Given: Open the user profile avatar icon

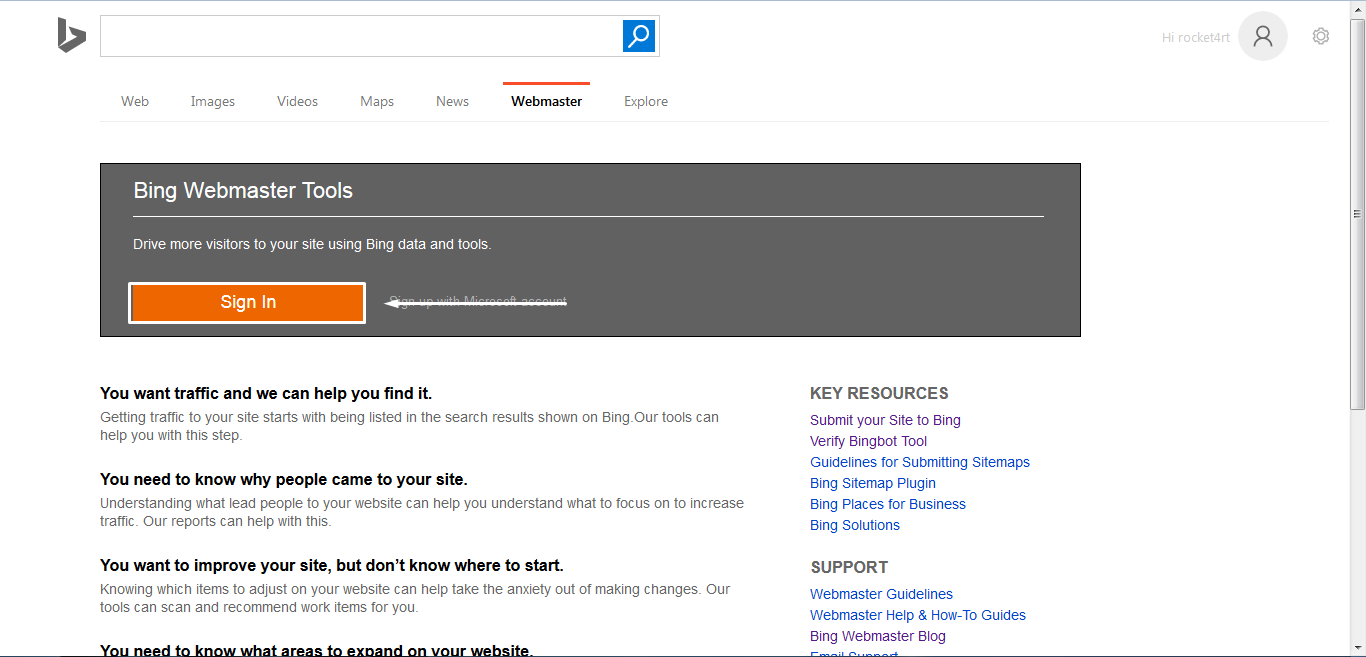Looking at the screenshot, I should 1262,36.
